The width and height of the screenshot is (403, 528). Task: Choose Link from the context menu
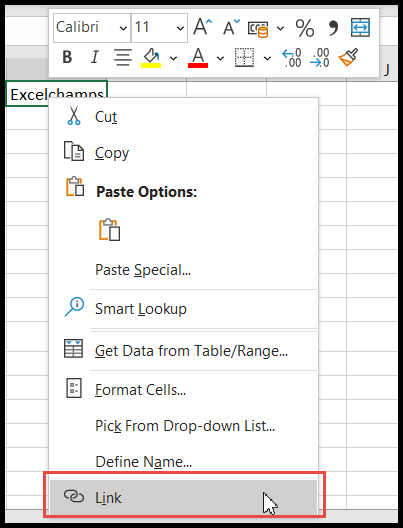pyautogui.click(x=183, y=497)
